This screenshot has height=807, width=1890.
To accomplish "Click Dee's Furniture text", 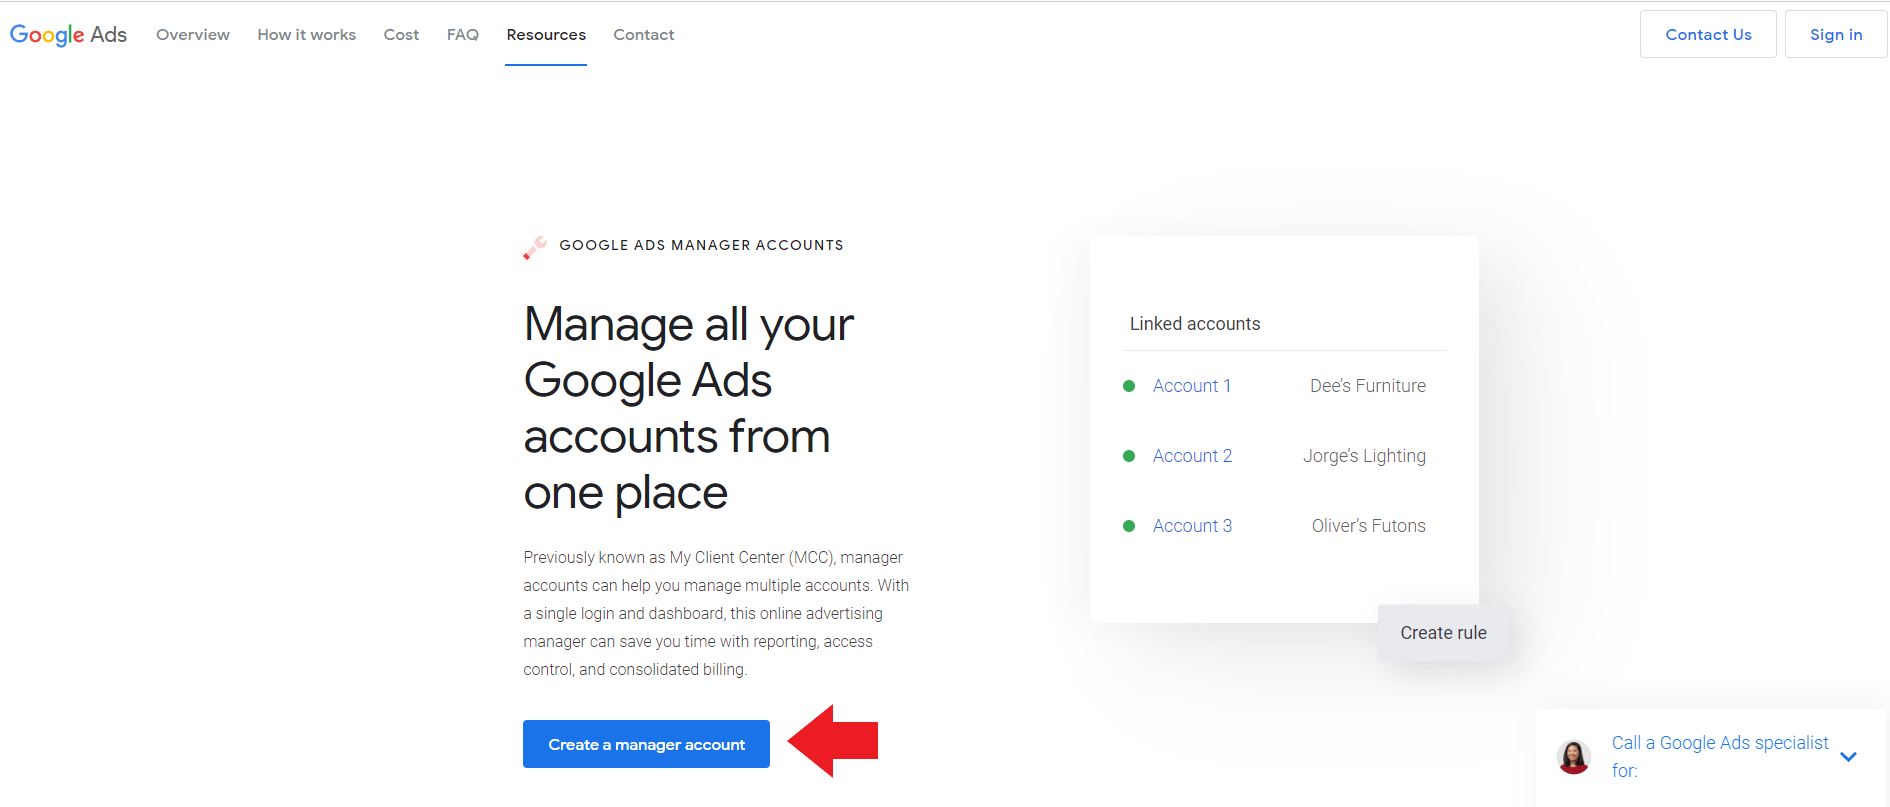I will pyautogui.click(x=1368, y=386).
